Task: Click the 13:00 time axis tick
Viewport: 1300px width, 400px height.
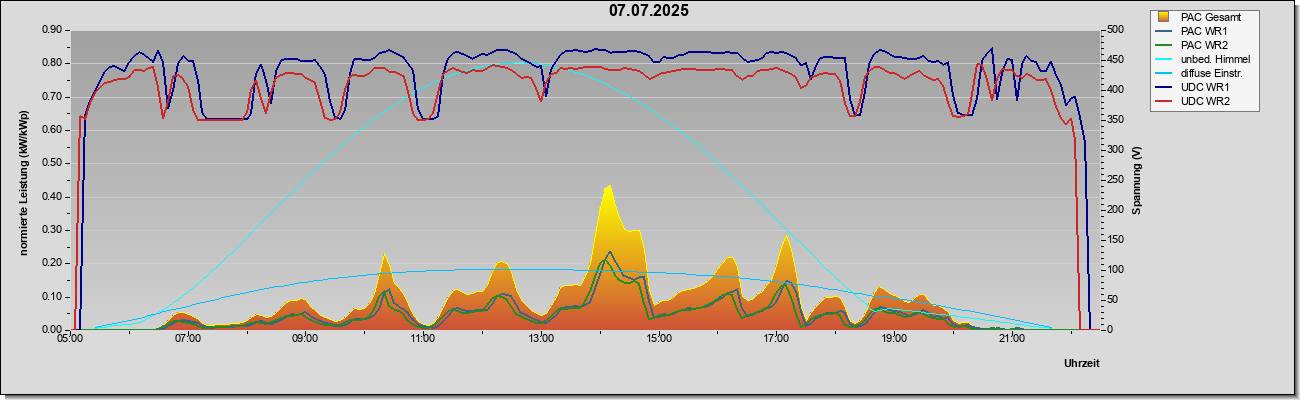Action: click(x=541, y=340)
